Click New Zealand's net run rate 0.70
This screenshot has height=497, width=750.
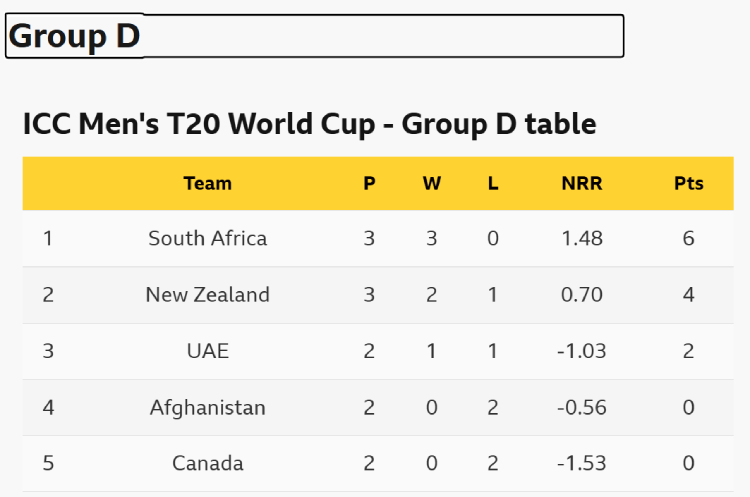(x=582, y=294)
